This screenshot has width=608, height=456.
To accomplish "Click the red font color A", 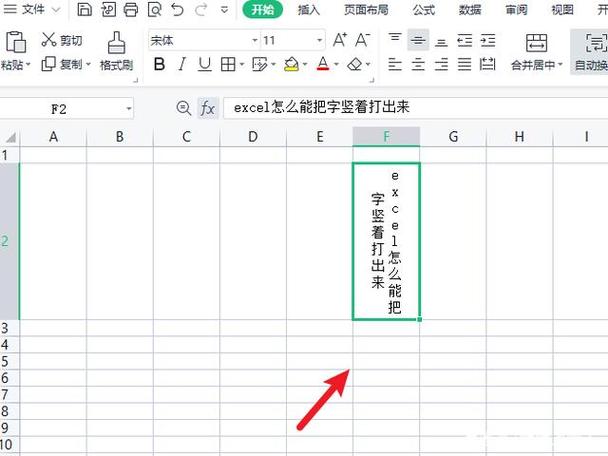I will (323, 64).
